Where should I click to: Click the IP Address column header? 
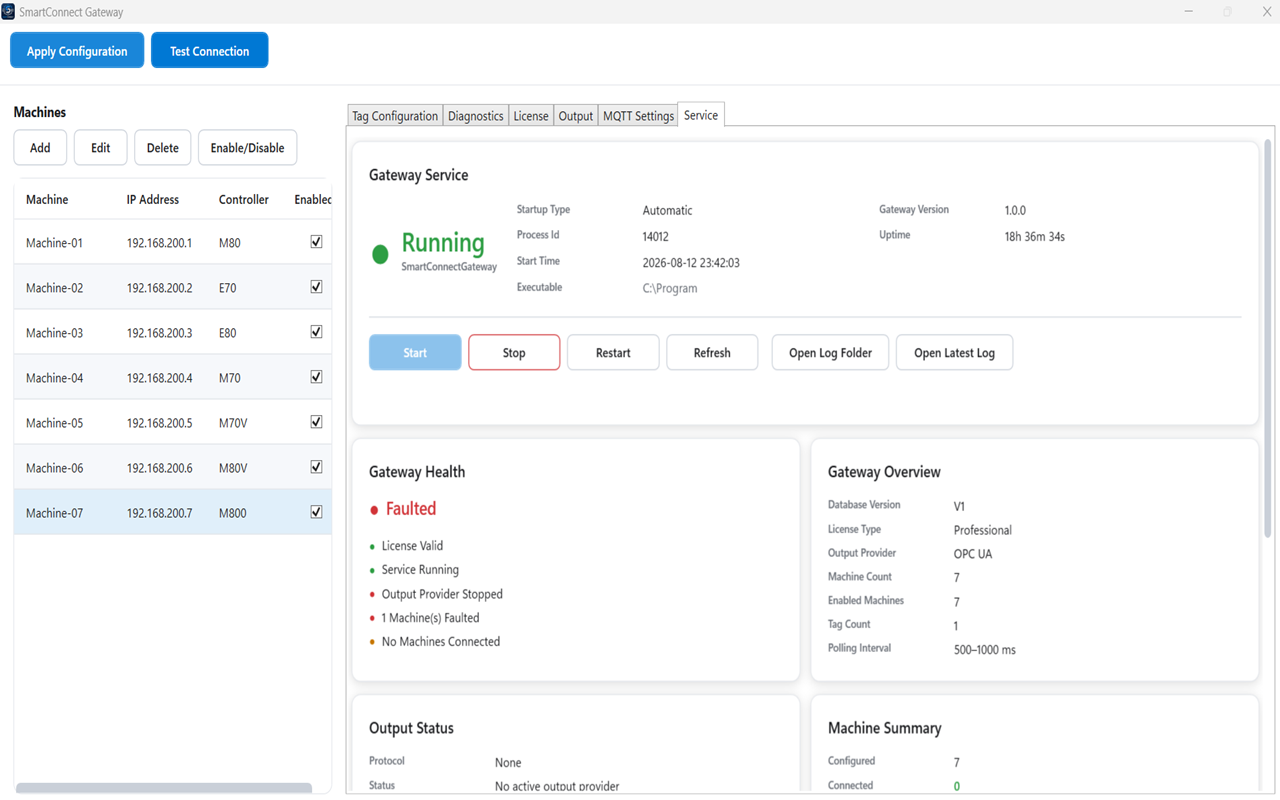tap(153, 200)
